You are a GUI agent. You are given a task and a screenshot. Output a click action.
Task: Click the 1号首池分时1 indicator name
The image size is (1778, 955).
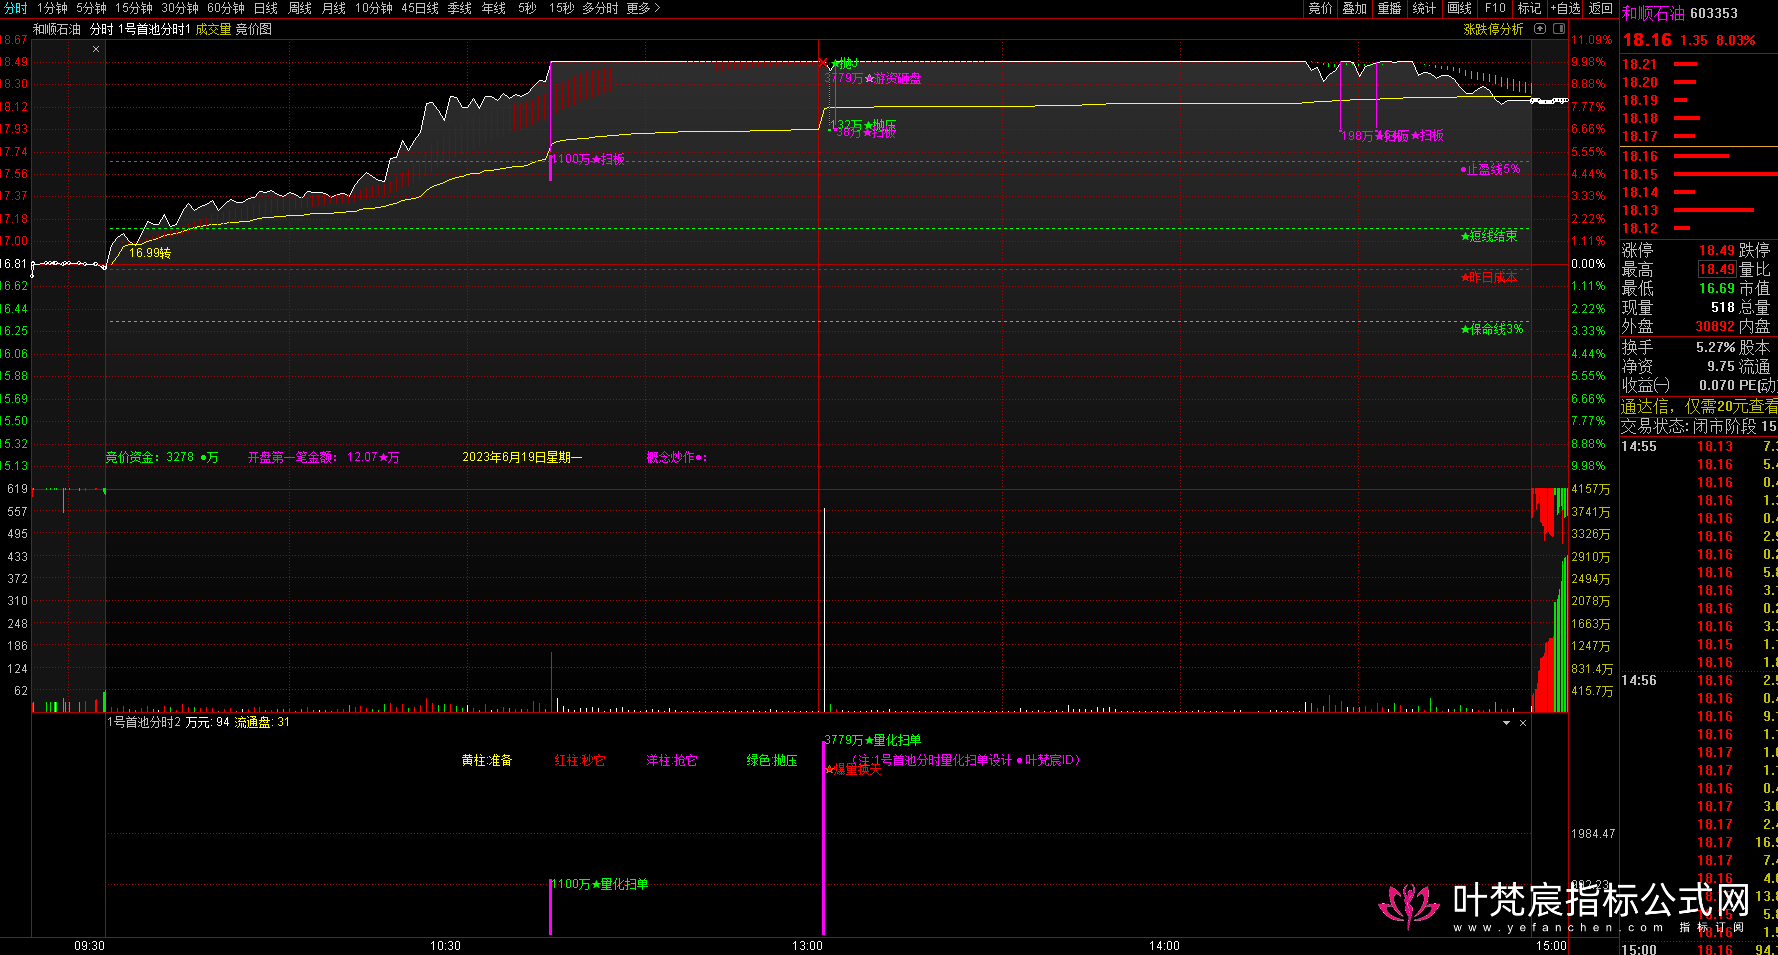(154, 30)
